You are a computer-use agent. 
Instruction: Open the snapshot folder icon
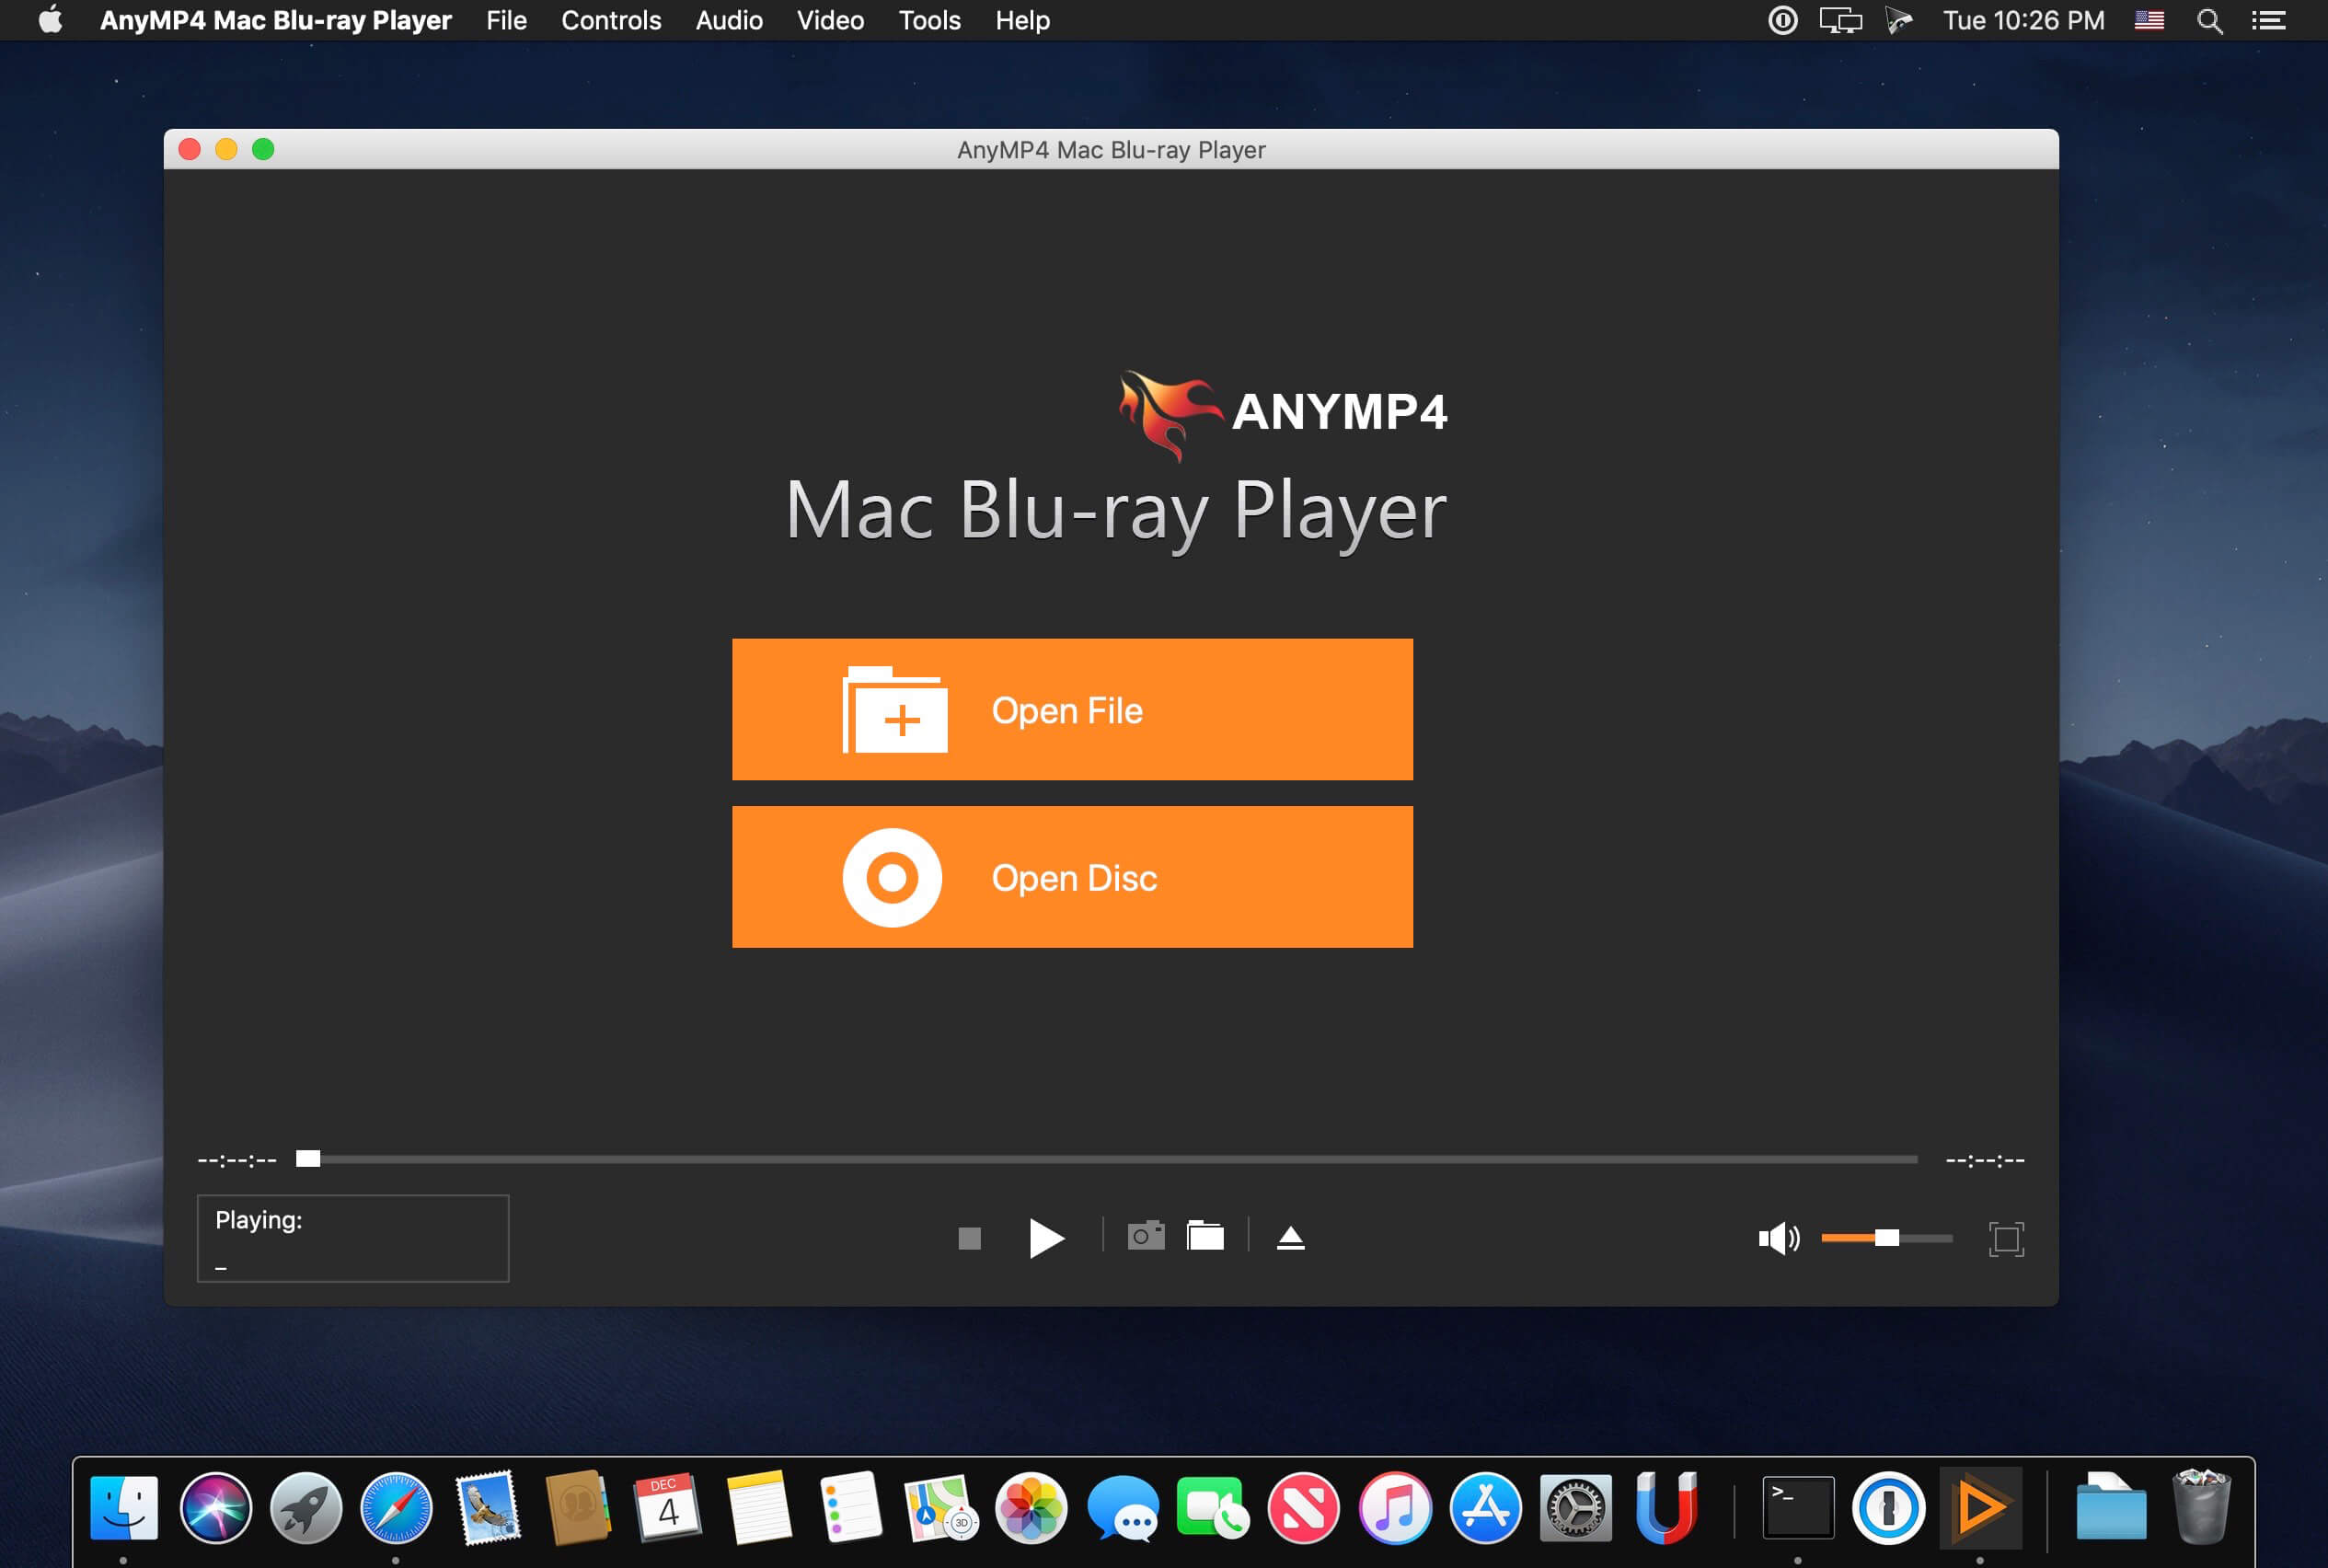(1205, 1237)
